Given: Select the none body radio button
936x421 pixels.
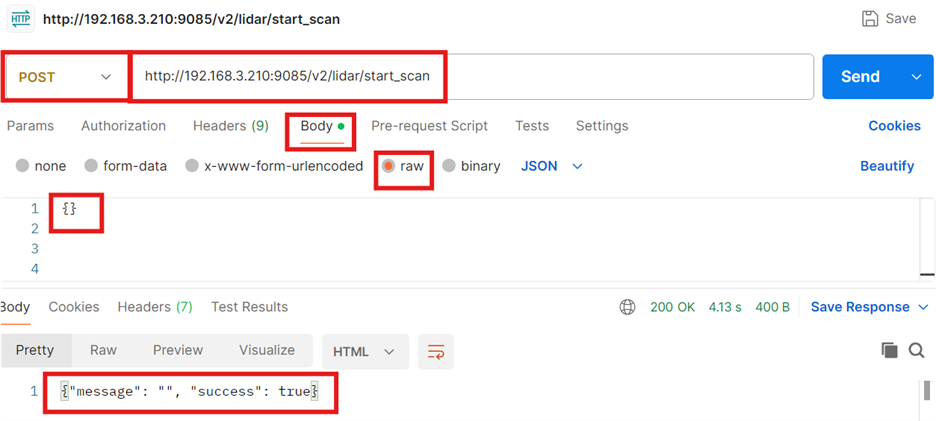Looking at the screenshot, I should pos(22,166).
